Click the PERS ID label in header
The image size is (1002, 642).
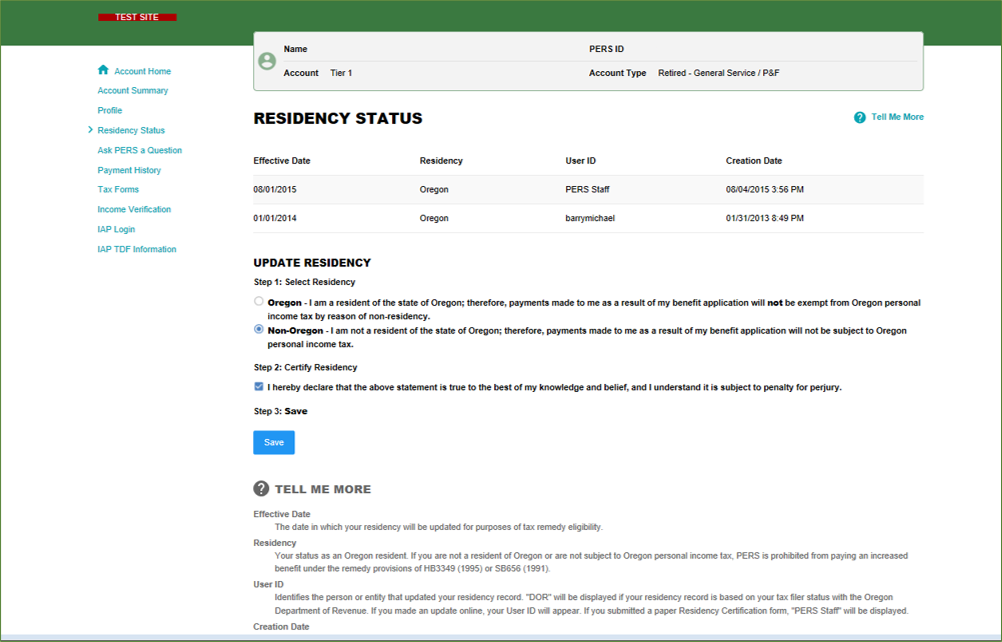[606, 49]
